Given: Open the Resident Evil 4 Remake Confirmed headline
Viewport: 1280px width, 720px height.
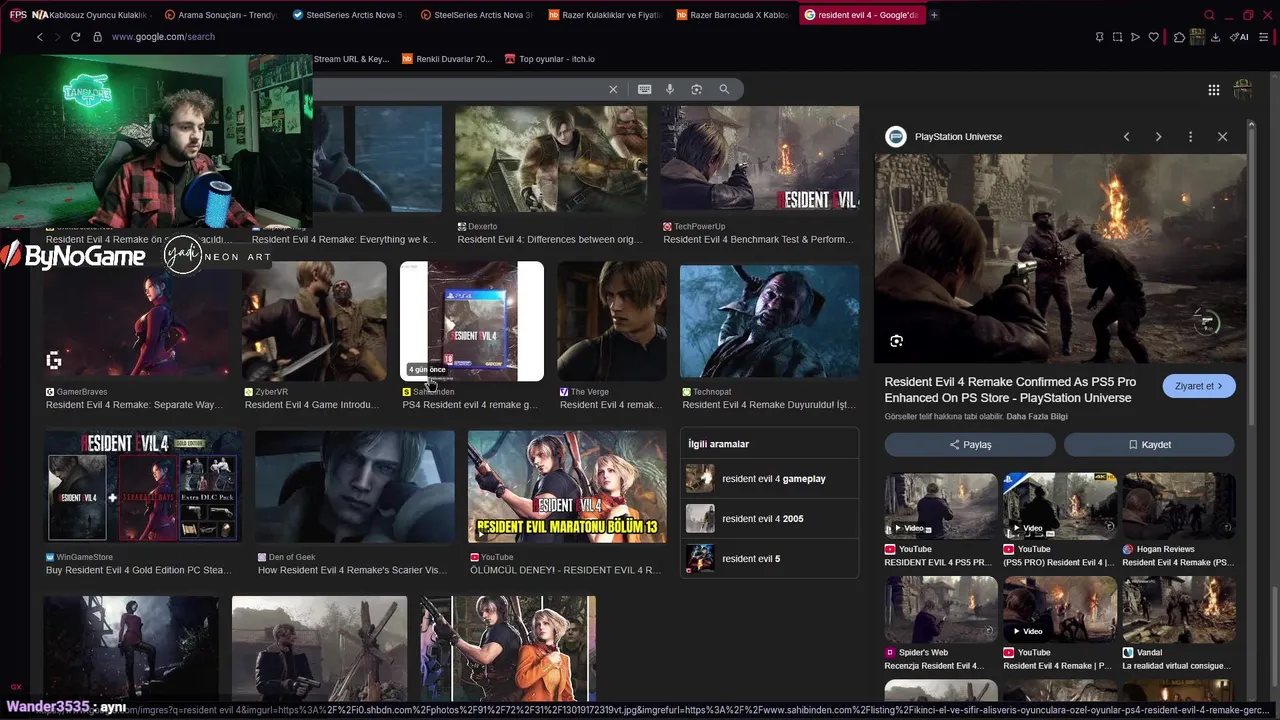Looking at the screenshot, I should pos(1010,390).
